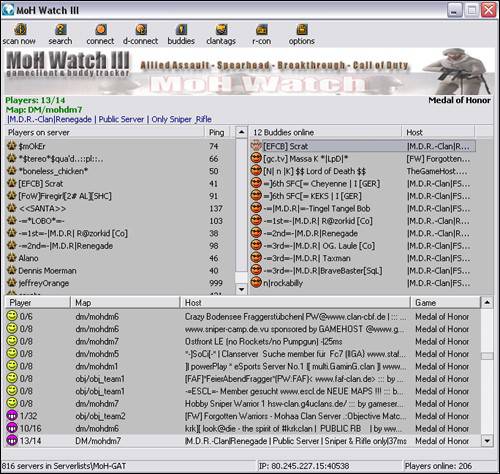Select the [EFCB] Scrat buddy entry

[x=363, y=146]
